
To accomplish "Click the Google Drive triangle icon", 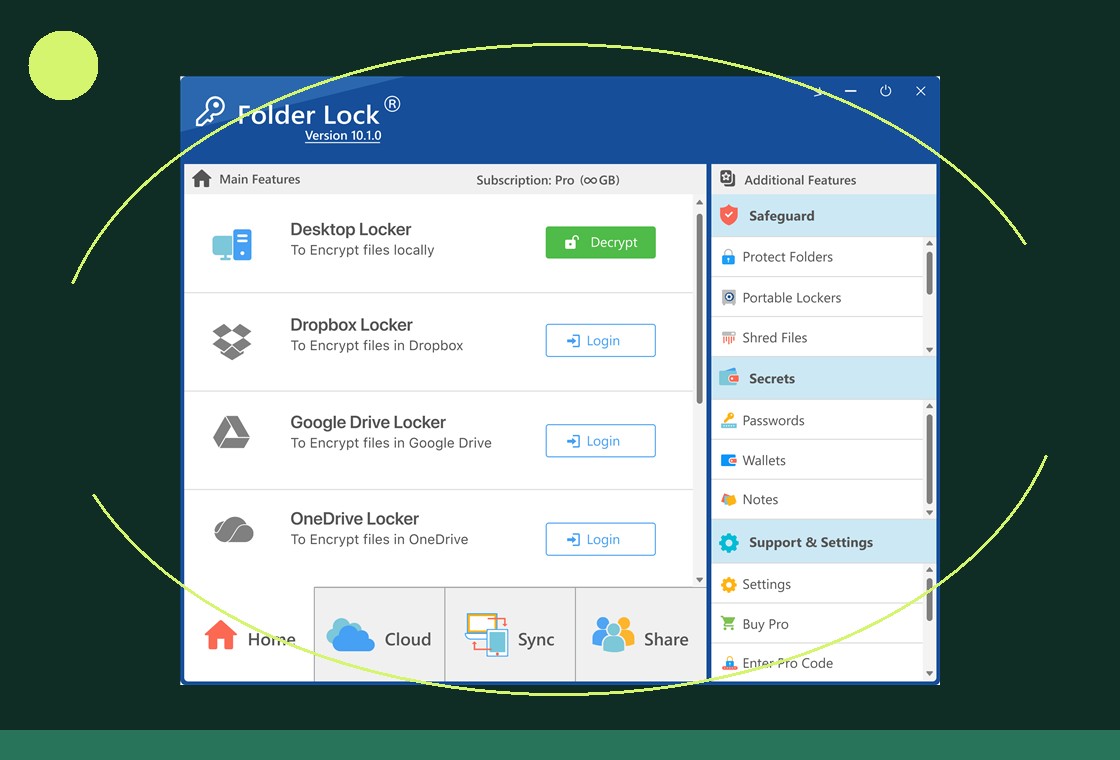I will [x=231, y=432].
